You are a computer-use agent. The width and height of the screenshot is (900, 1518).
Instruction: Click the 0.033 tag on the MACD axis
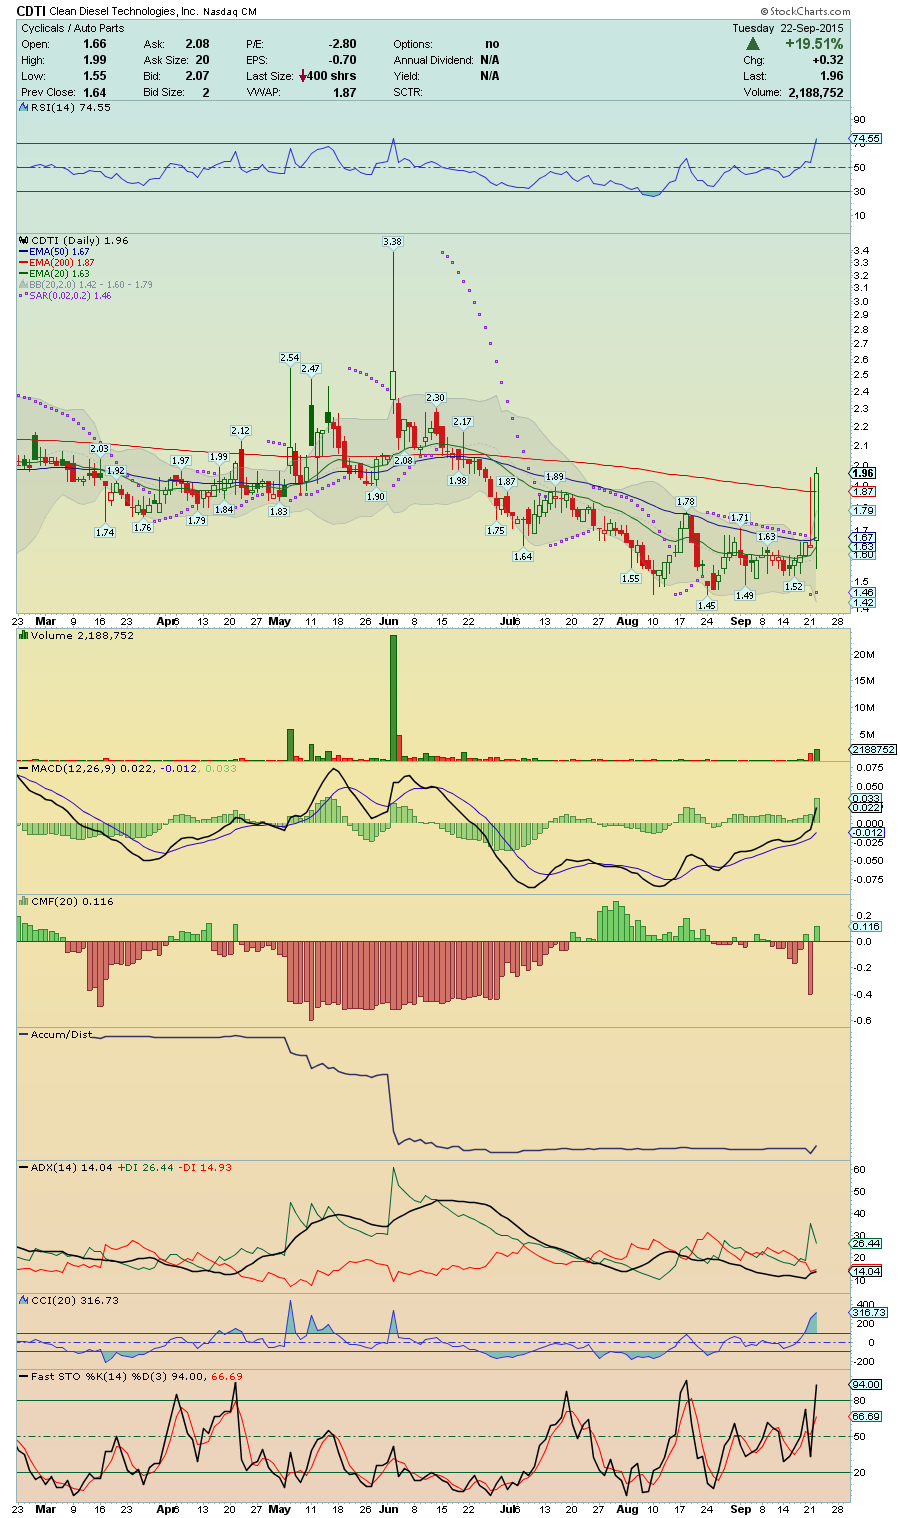click(x=866, y=798)
